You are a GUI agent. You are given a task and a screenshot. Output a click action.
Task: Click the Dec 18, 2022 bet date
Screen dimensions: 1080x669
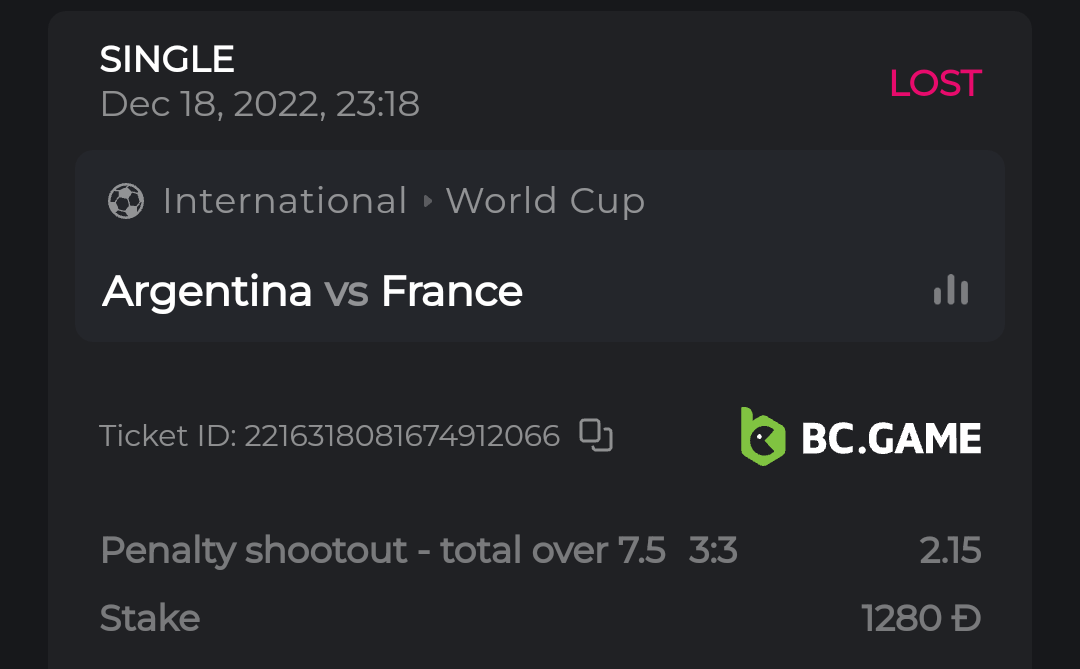260,104
